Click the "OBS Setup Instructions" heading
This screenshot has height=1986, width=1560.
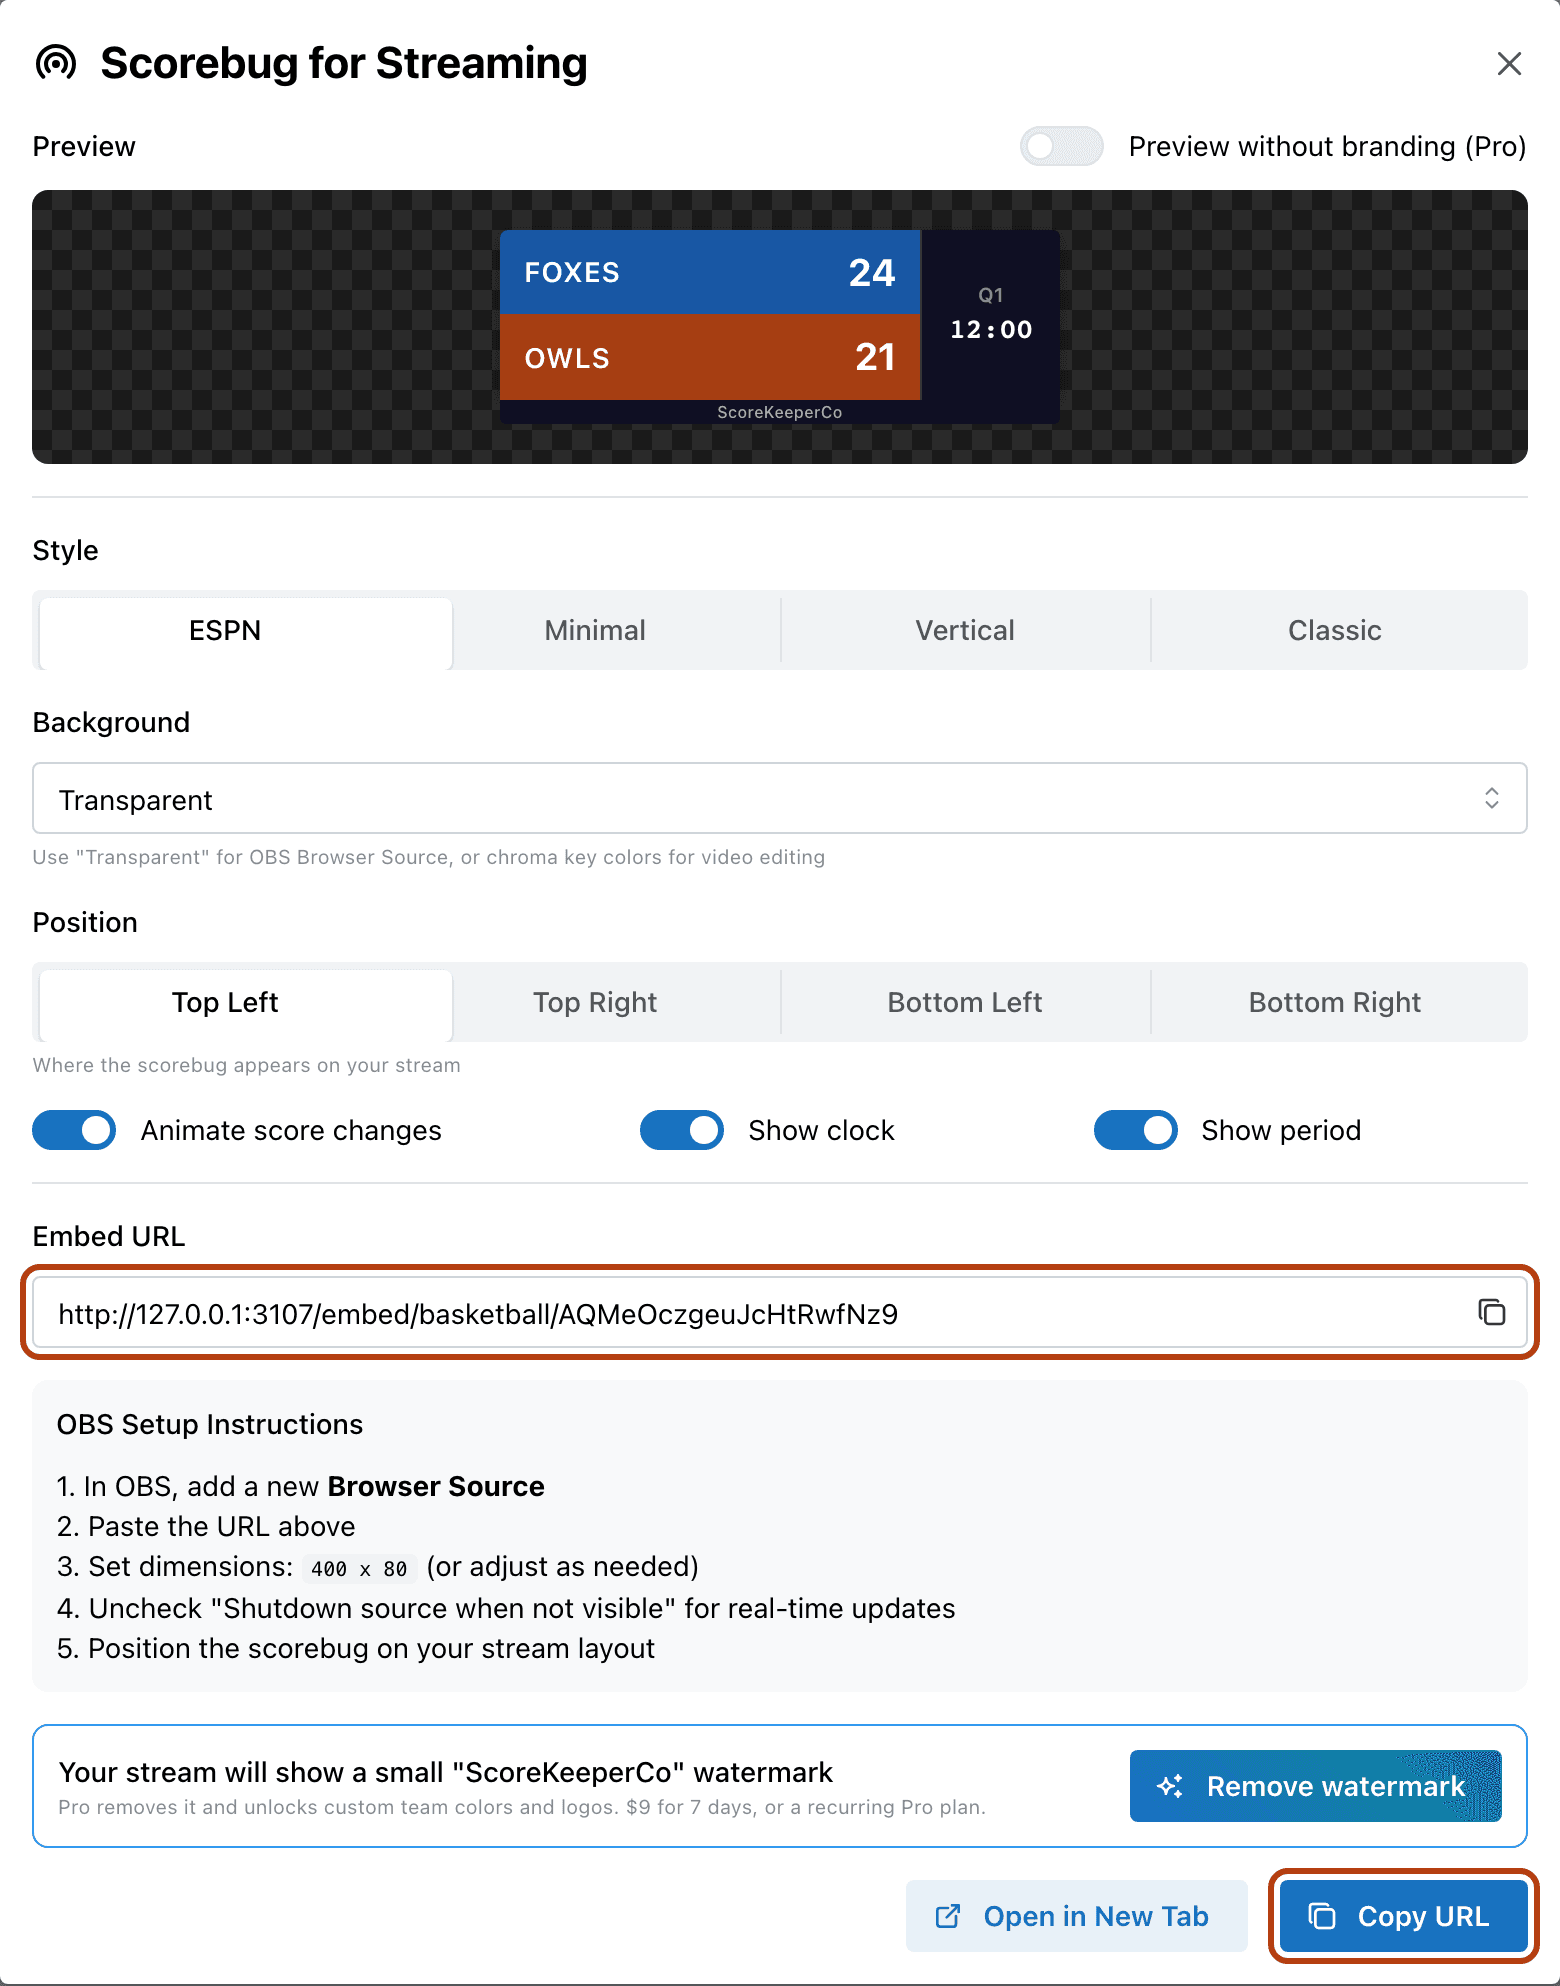coord(210,1425)
